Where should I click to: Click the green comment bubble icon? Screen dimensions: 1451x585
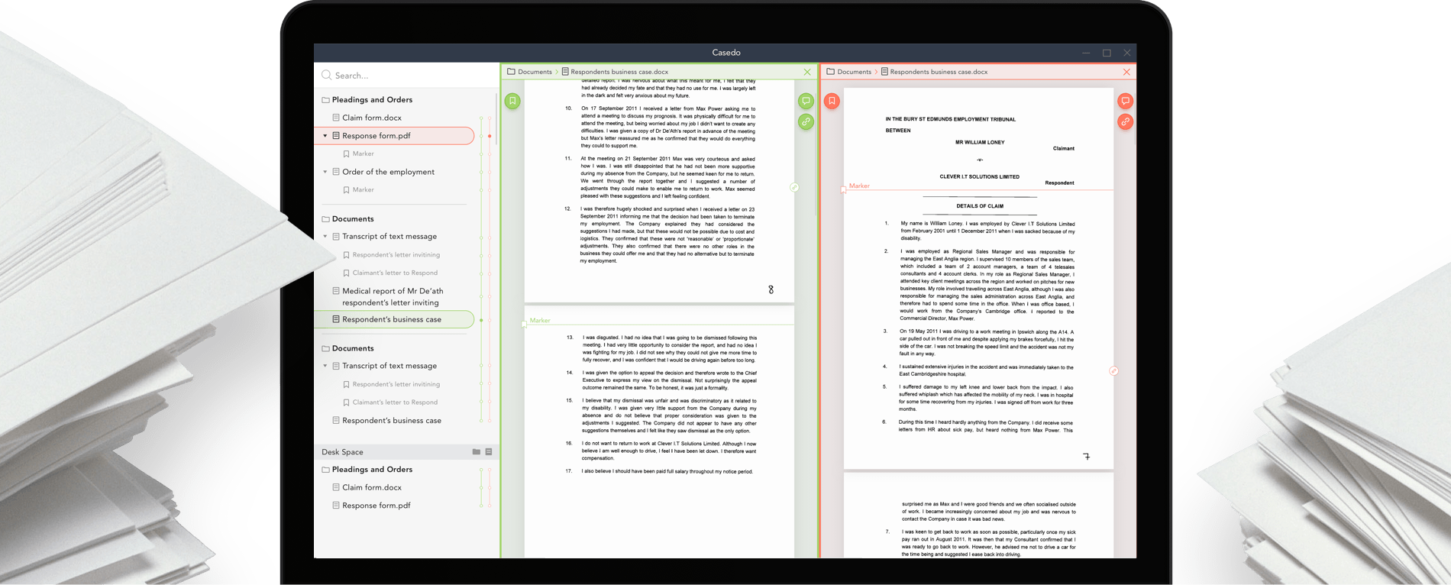point(805,101)
